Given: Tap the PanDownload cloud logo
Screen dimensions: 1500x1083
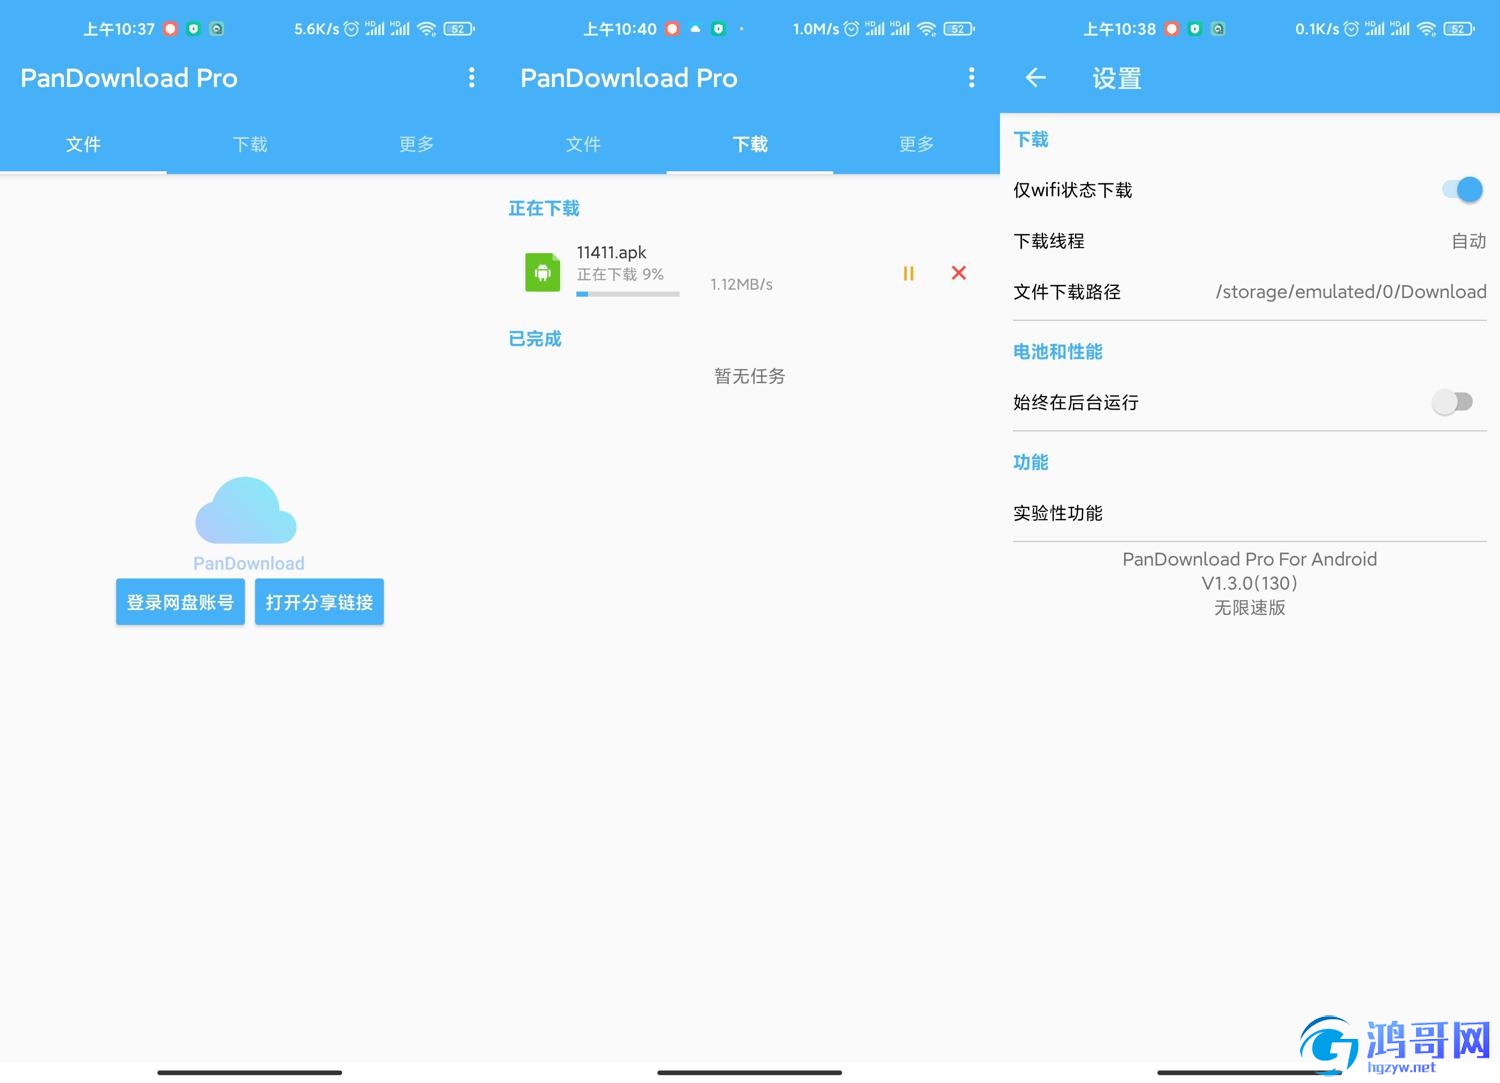Looking at the screenshot, I should coord(246,510).
